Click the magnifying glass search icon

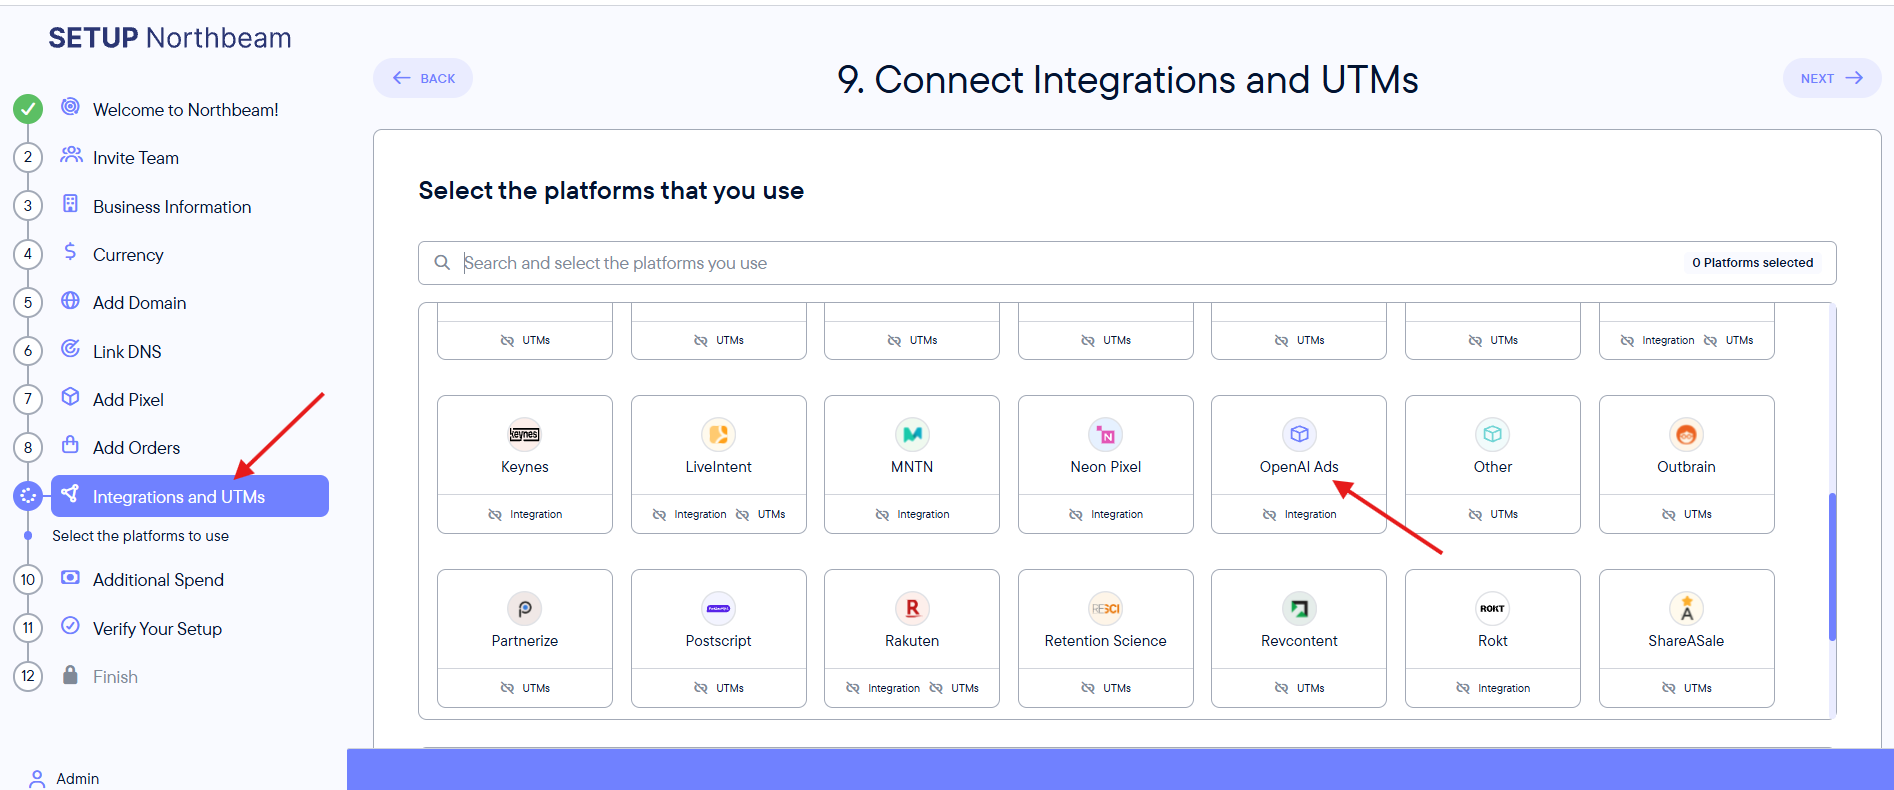(x=442, y=263)
